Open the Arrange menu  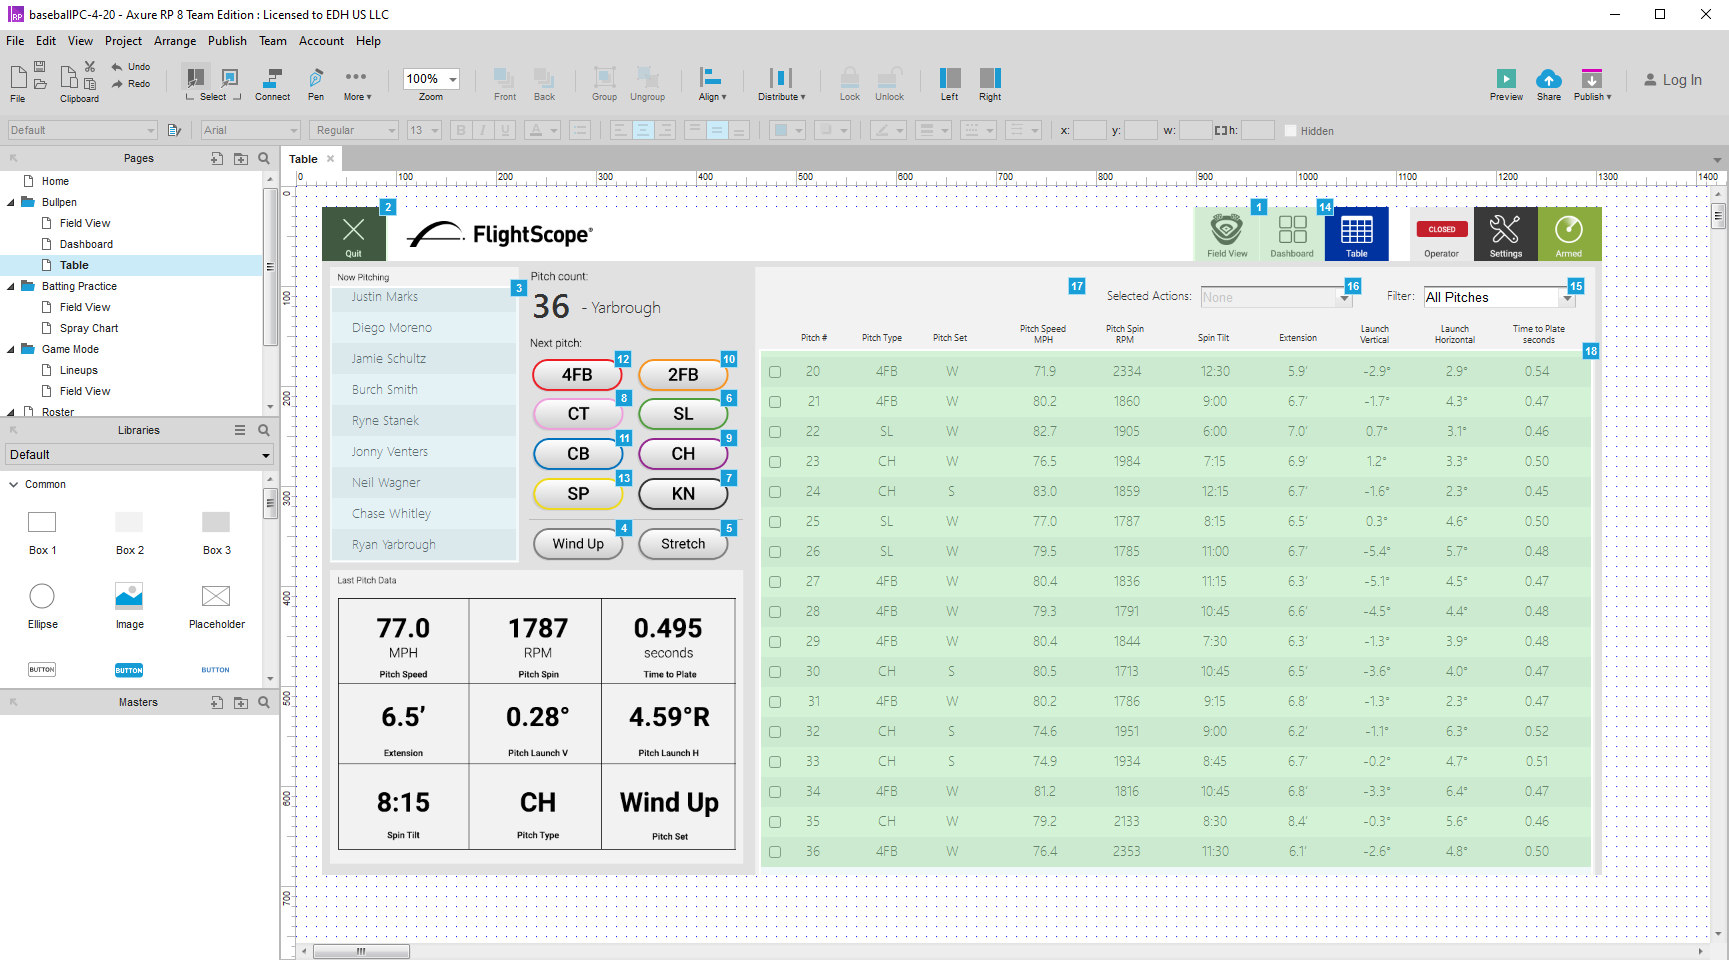[x=175, y=41]
